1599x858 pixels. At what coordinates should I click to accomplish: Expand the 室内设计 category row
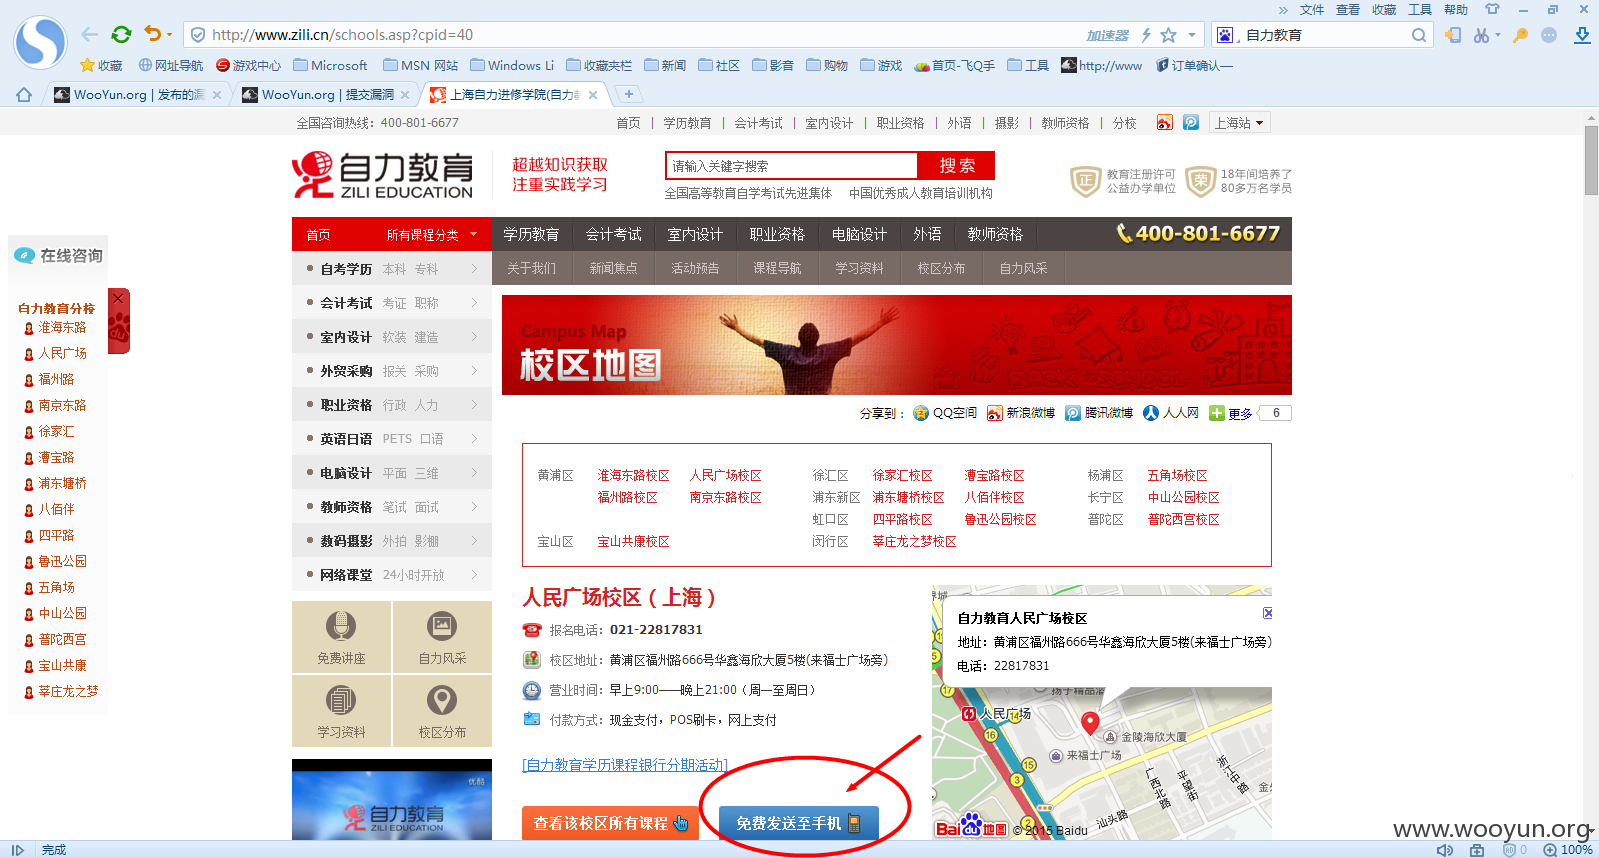392,337
